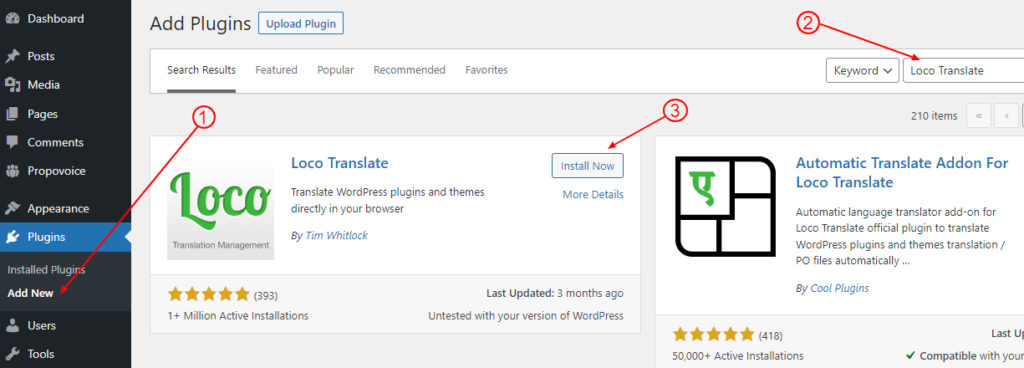The image size is (1024, 368).
Task: Click the Loco Translate logo thumbnail
Action: pos(221,207)
